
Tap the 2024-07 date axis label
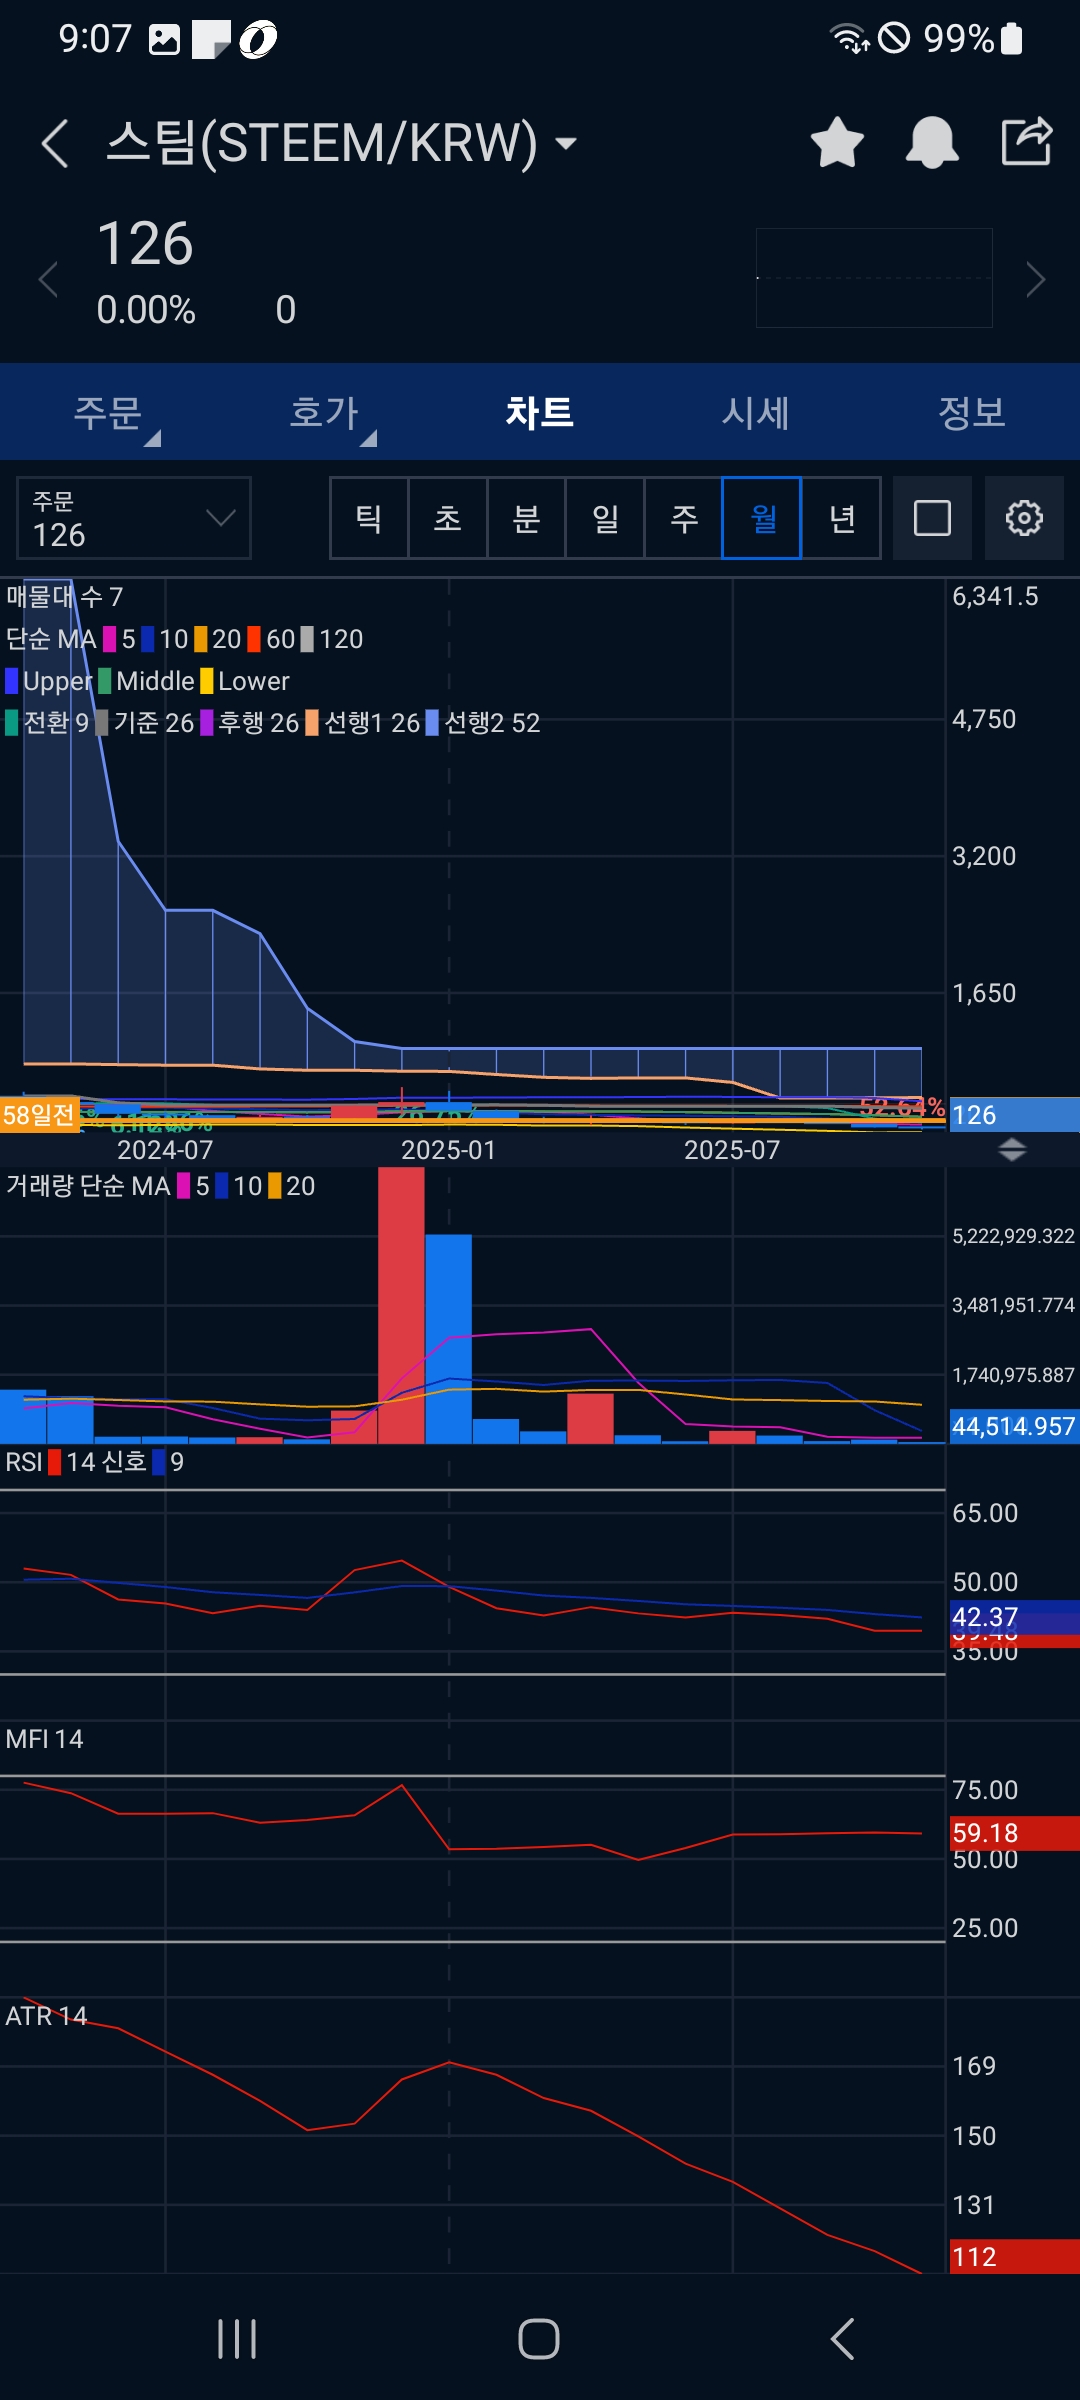coord(165,1150)
